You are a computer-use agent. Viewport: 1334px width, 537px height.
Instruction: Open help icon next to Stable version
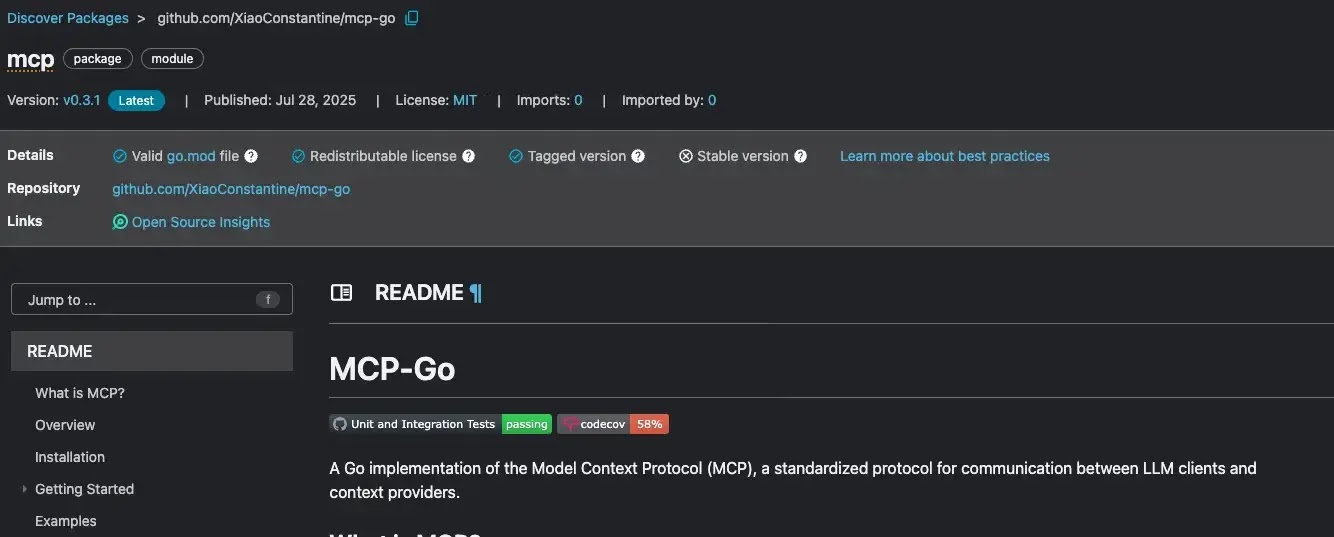pyautogui.click(x=800, y=156)
